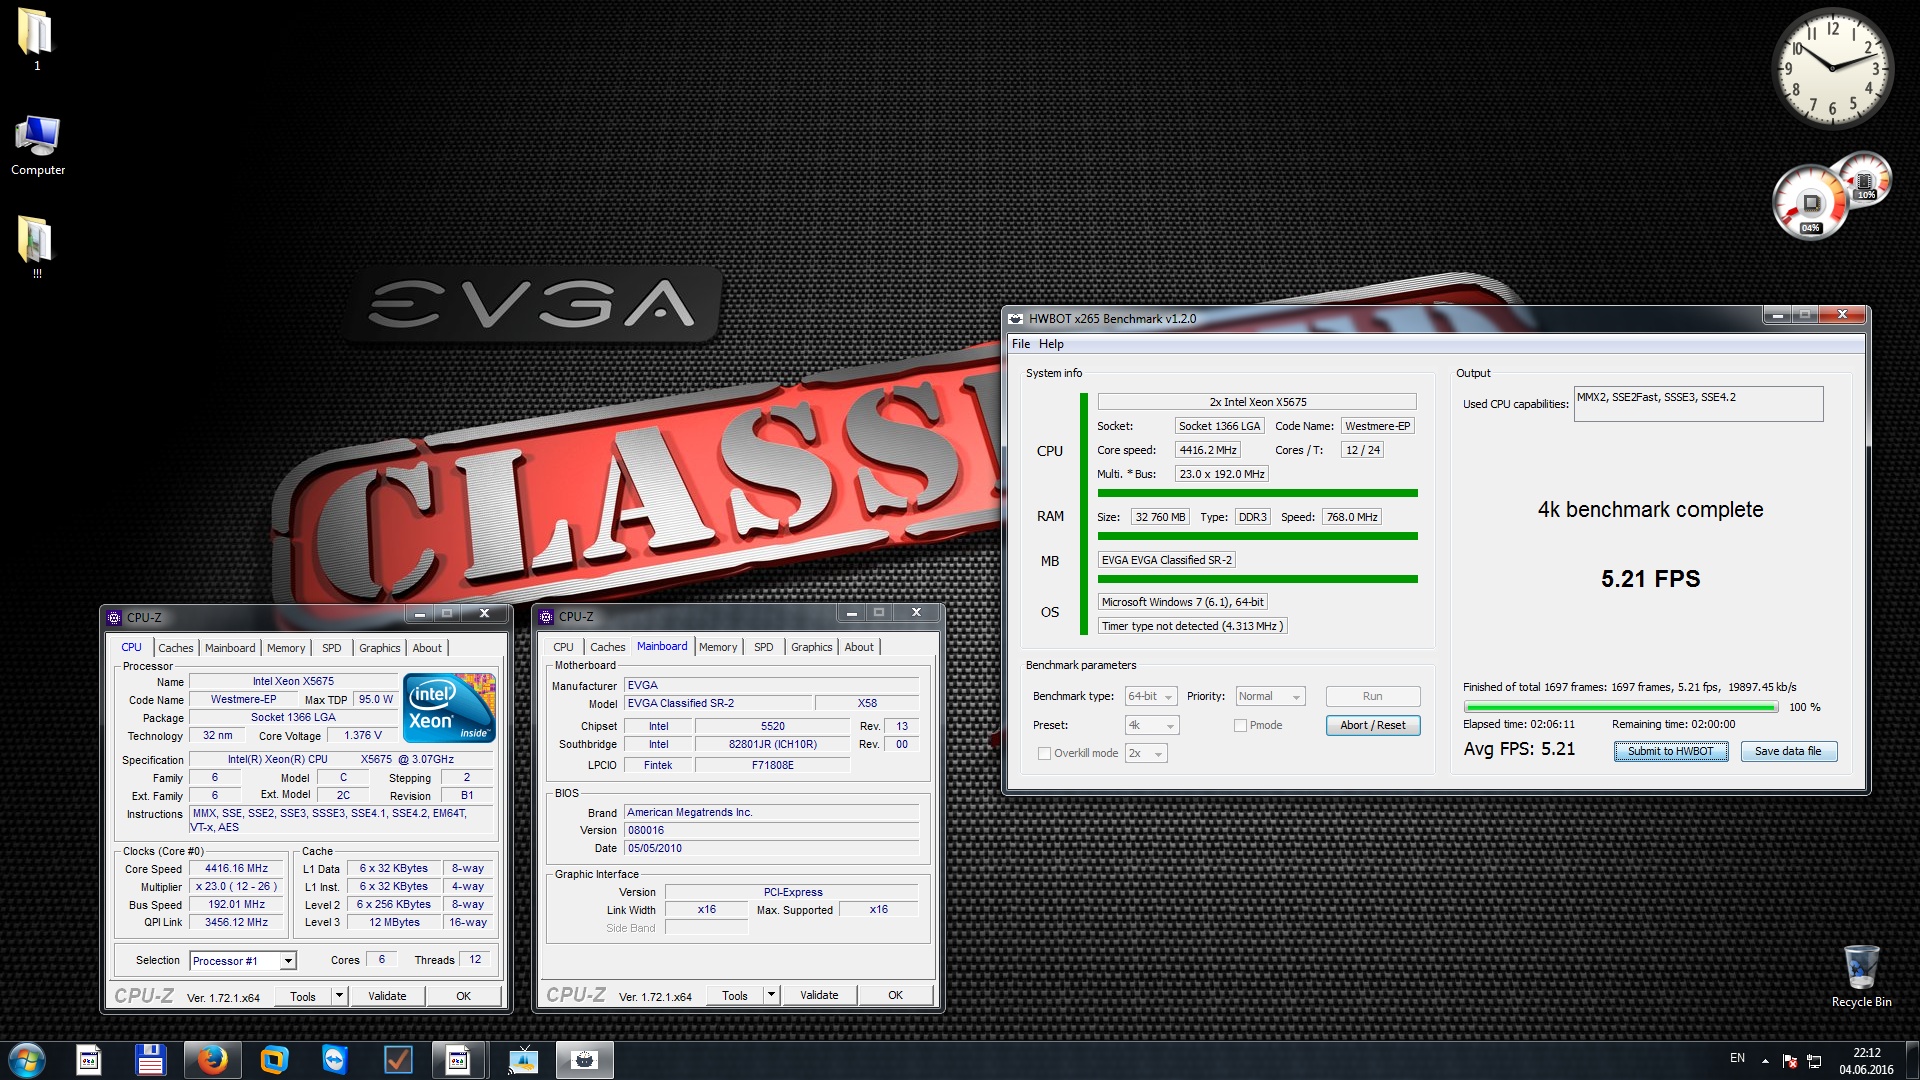Open the first document taskbar icon beside Start
1920x1080 pixels.
(x=89, y=1060)
